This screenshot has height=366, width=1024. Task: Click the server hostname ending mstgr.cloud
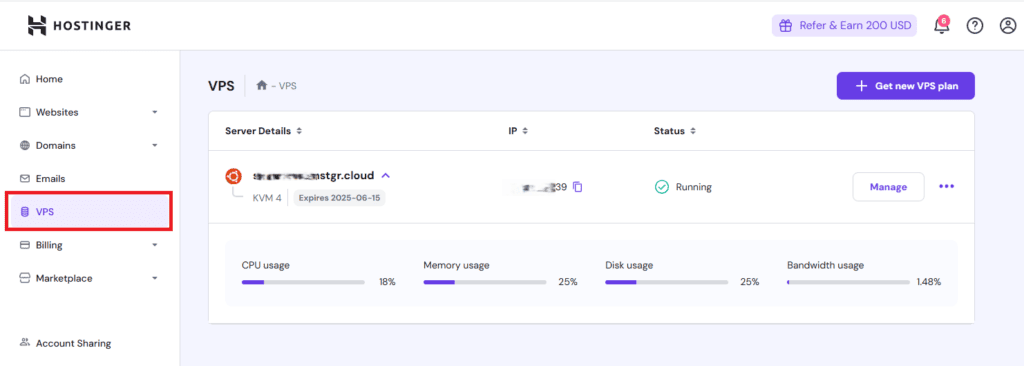click(x=313, y=175)
